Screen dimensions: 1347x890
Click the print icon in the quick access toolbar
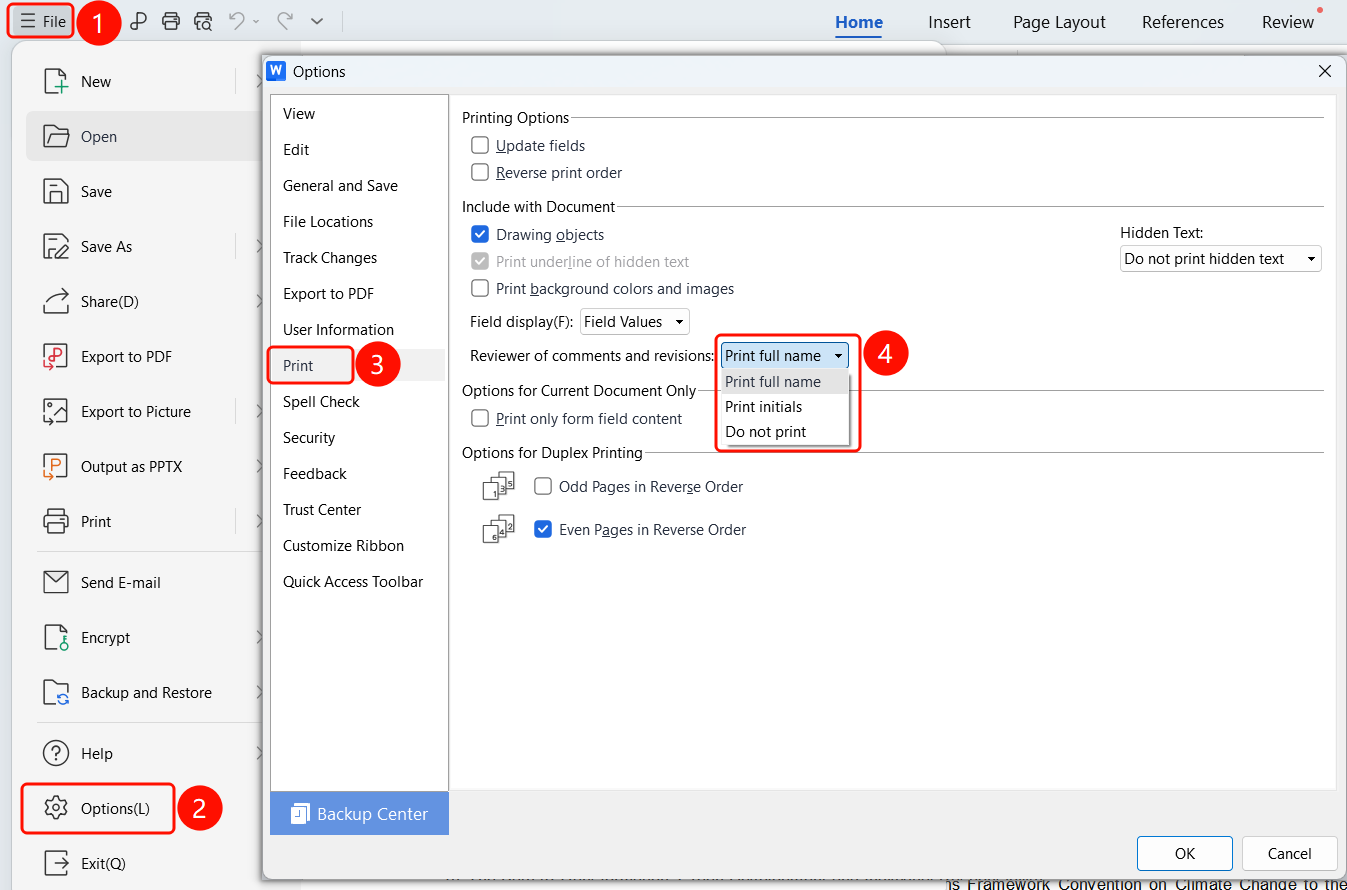pyautogui.click(x=171, y=21)
